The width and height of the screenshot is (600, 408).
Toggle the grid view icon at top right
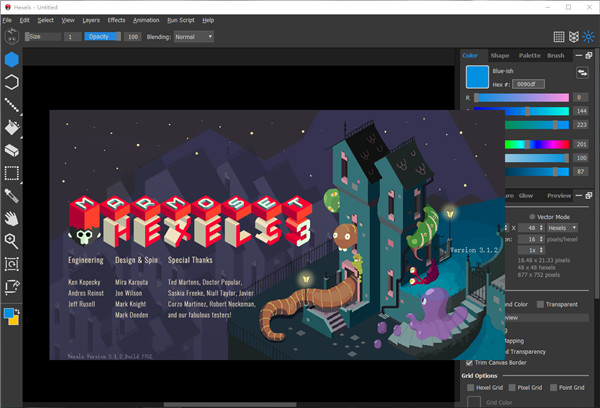[x=559, y=37]
